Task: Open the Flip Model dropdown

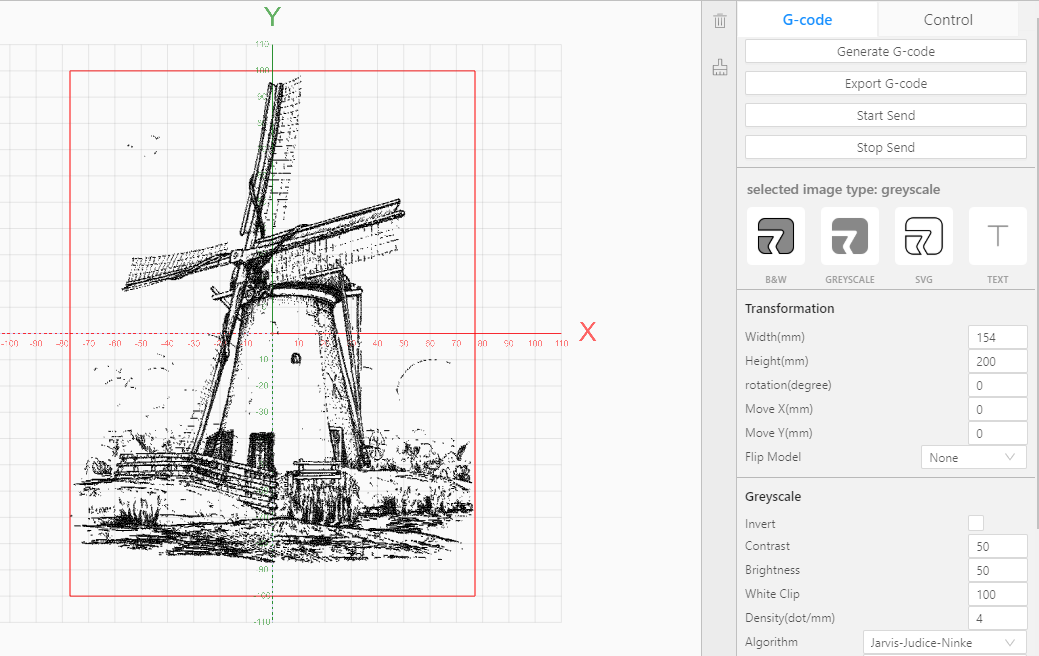Action: point(973,457)
